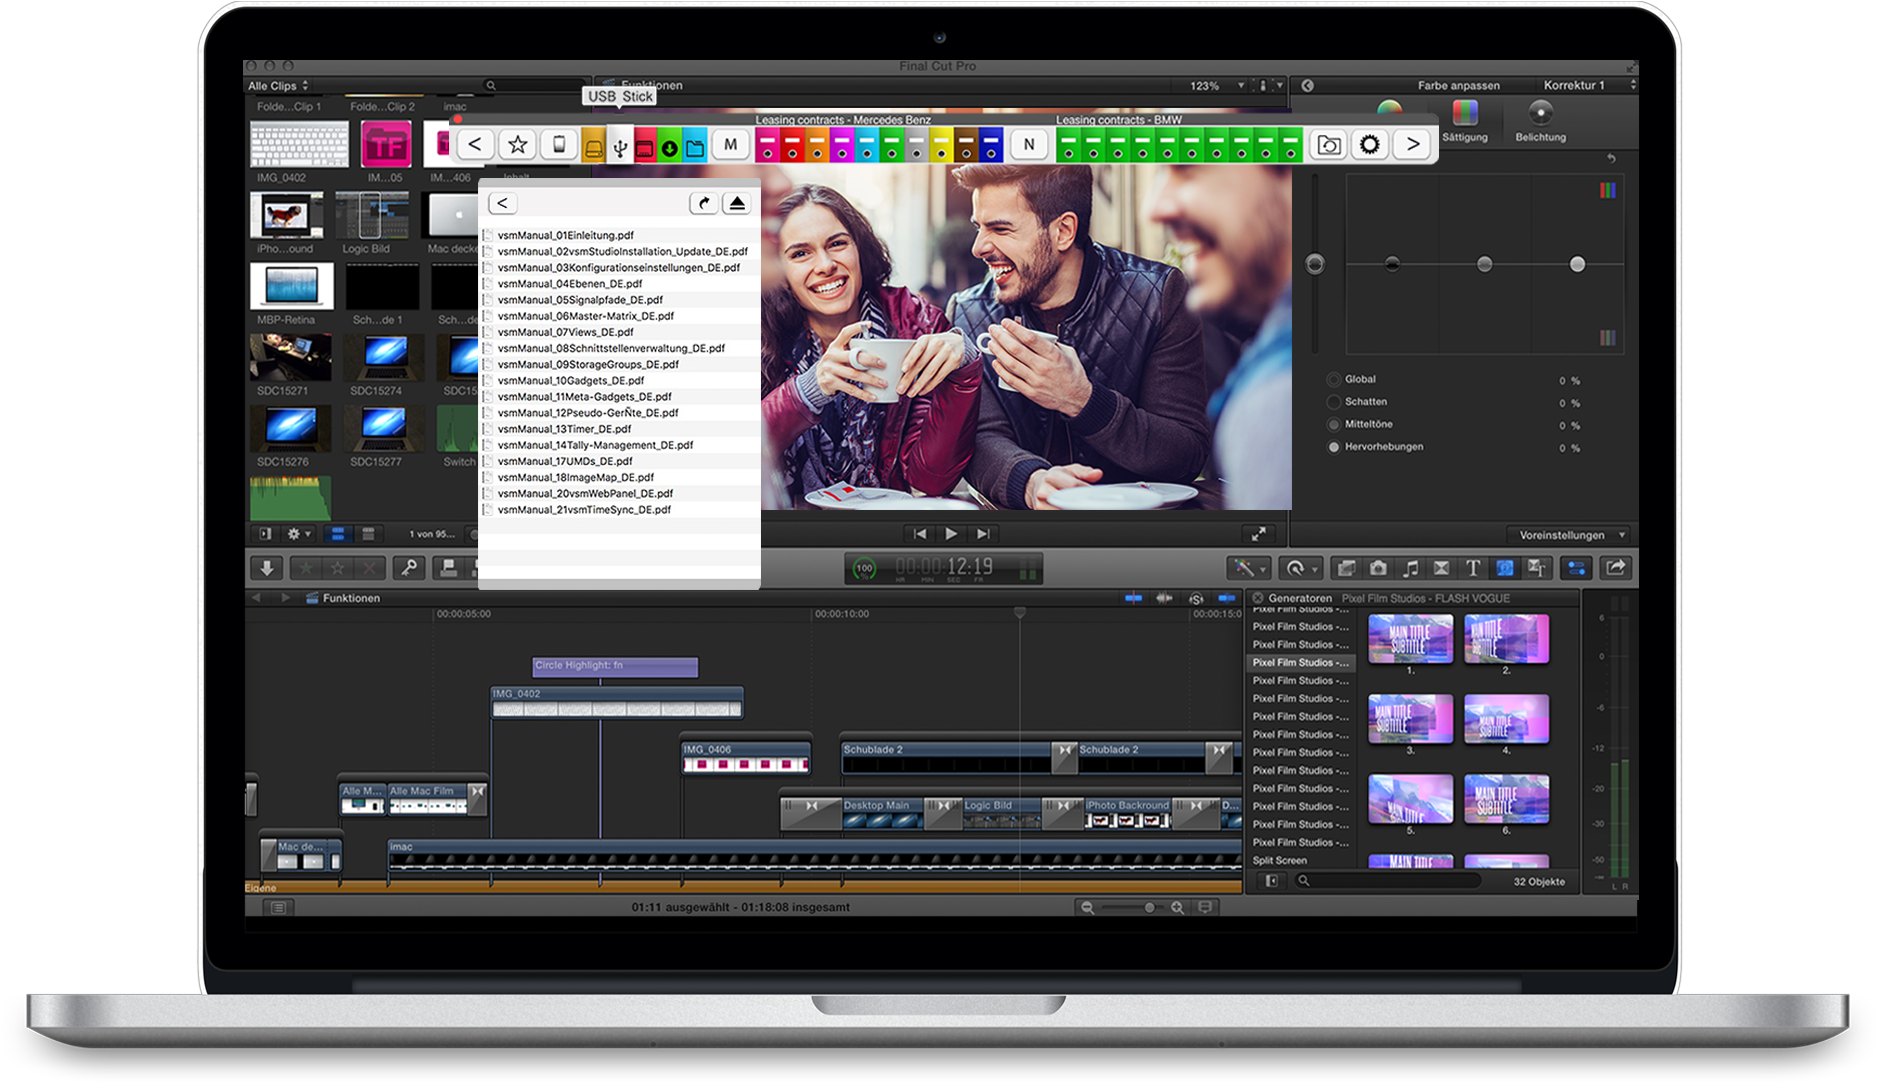1877x1082 pixels.
Task: Select the Global color puck radio
Action: click(x=1333, y=380)
